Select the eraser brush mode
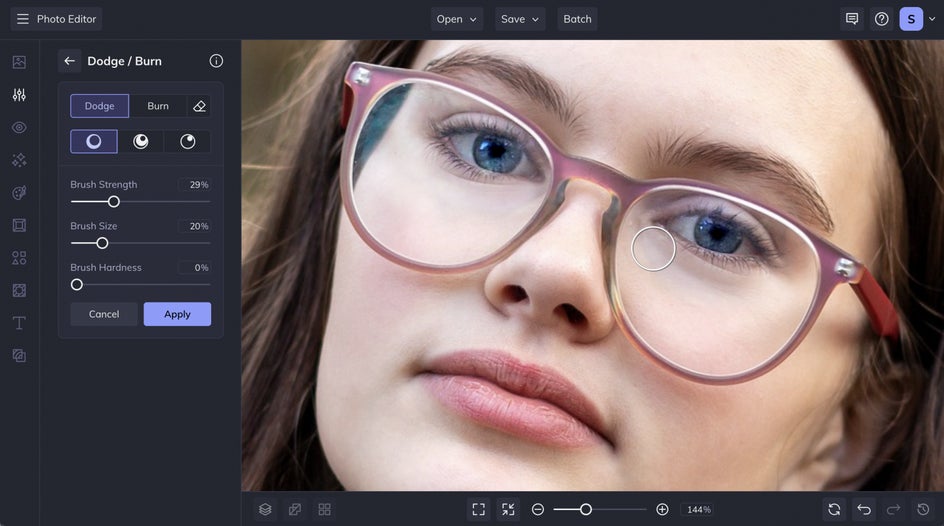Image resolution: width=944 pixels, height=526 pixels. pyautogui.click(x=199, y=106)
